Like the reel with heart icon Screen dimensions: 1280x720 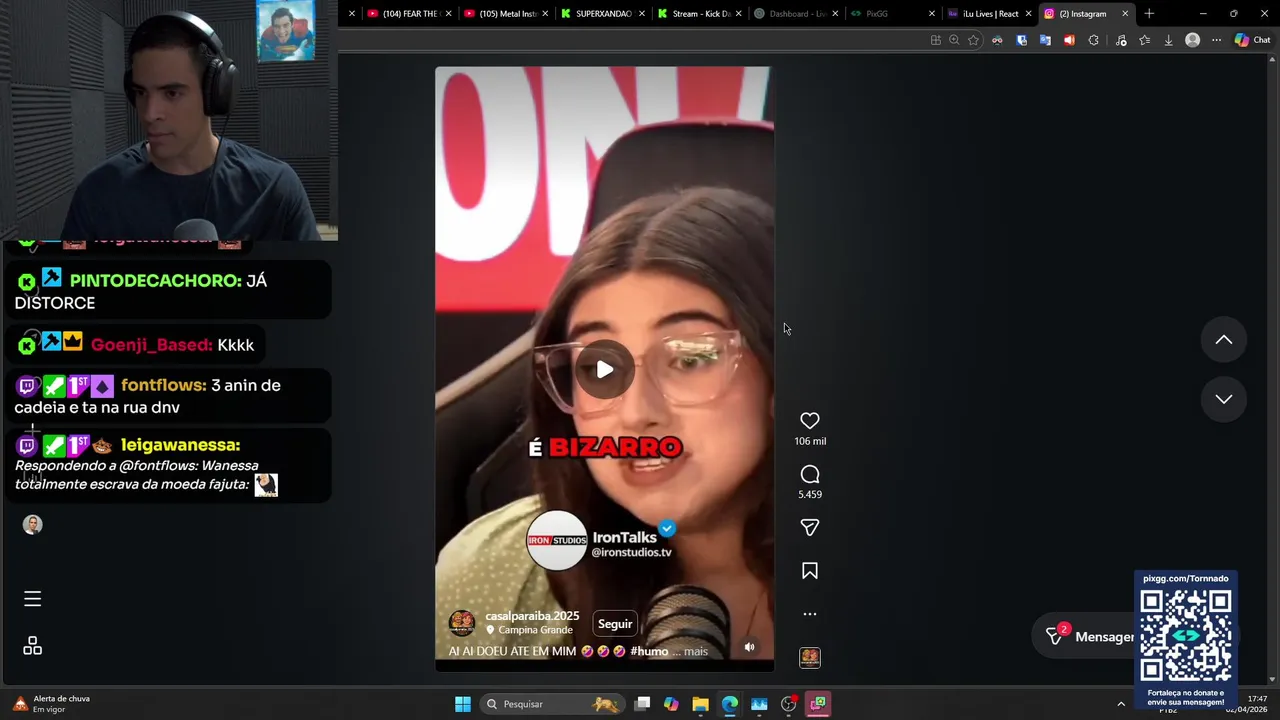810,421
